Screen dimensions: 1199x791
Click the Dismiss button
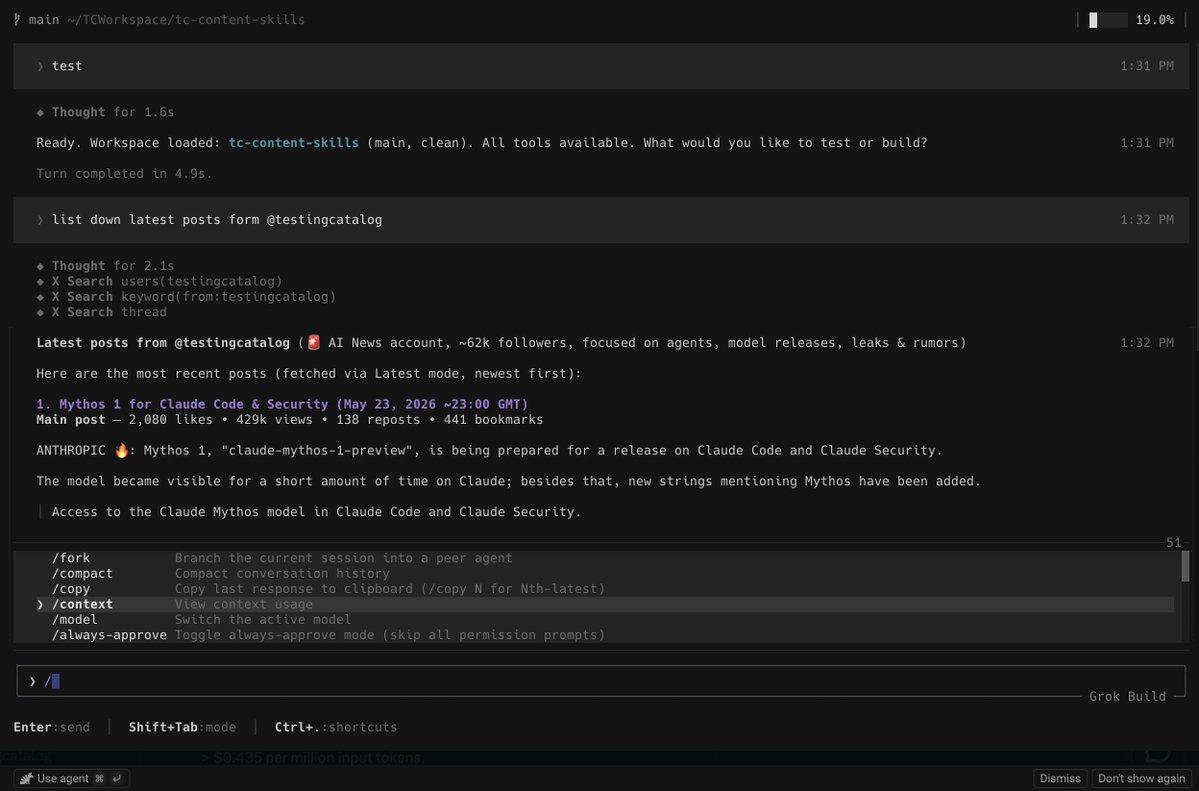coord(1060,778)
